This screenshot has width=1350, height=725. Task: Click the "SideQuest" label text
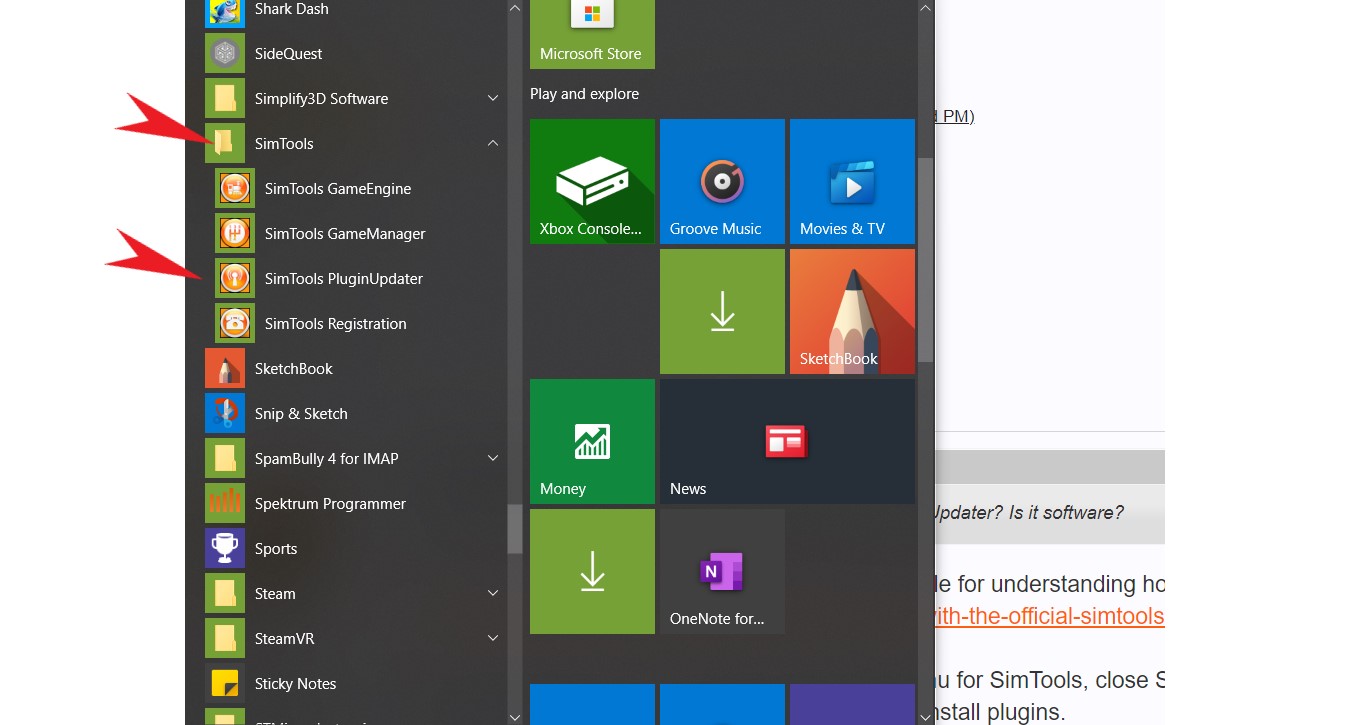[288, 54]
